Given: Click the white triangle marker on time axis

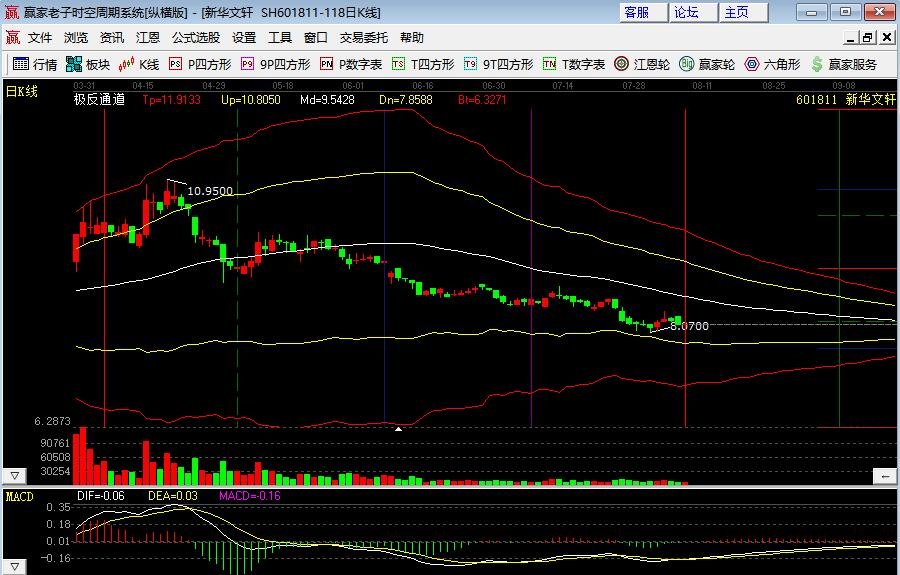Looking at the screenshot, I should (398, 429).
